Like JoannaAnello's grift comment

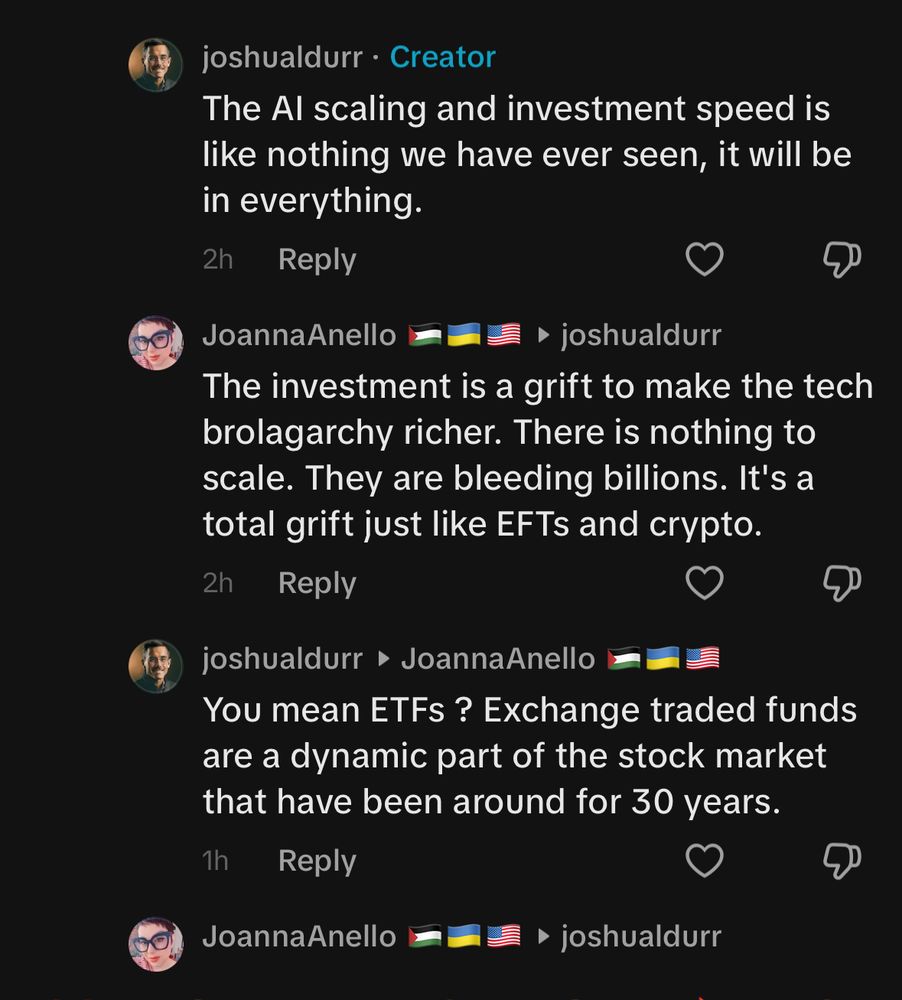click(704, 582)
